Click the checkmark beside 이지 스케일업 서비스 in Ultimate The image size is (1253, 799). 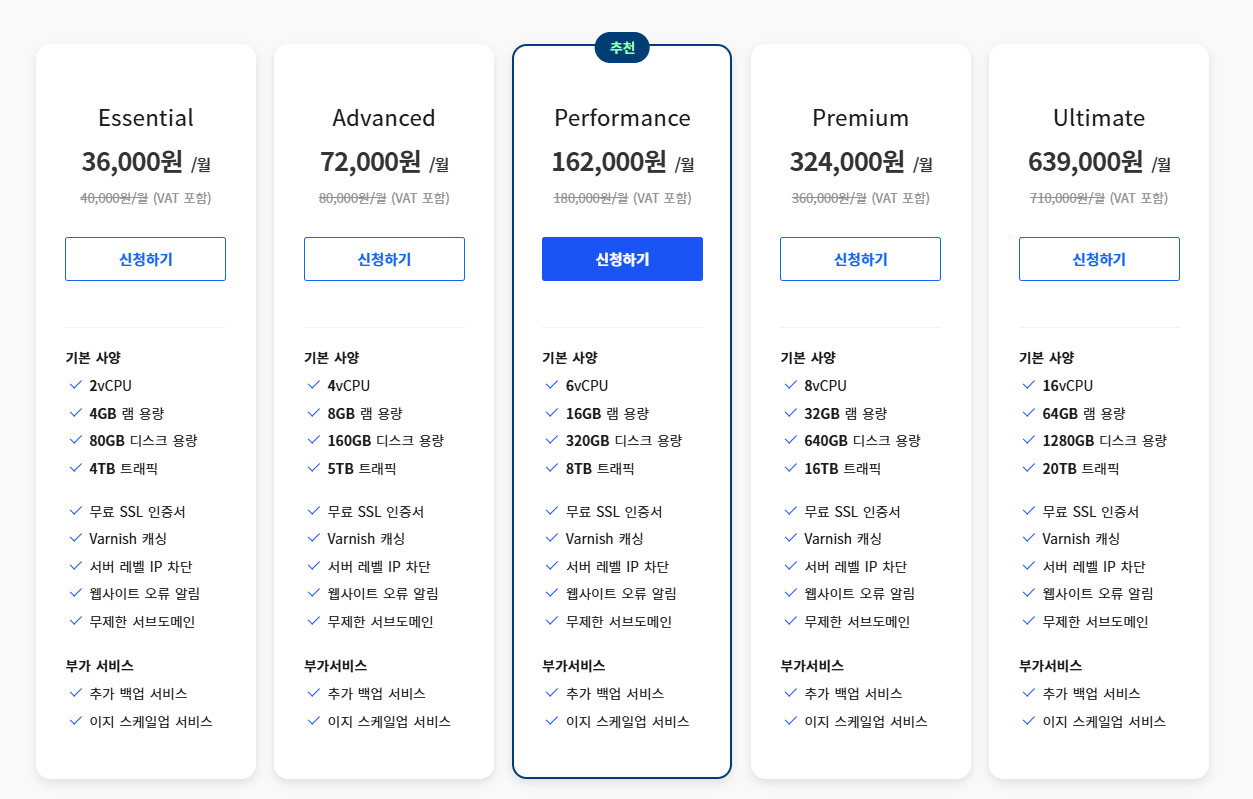1028,721
